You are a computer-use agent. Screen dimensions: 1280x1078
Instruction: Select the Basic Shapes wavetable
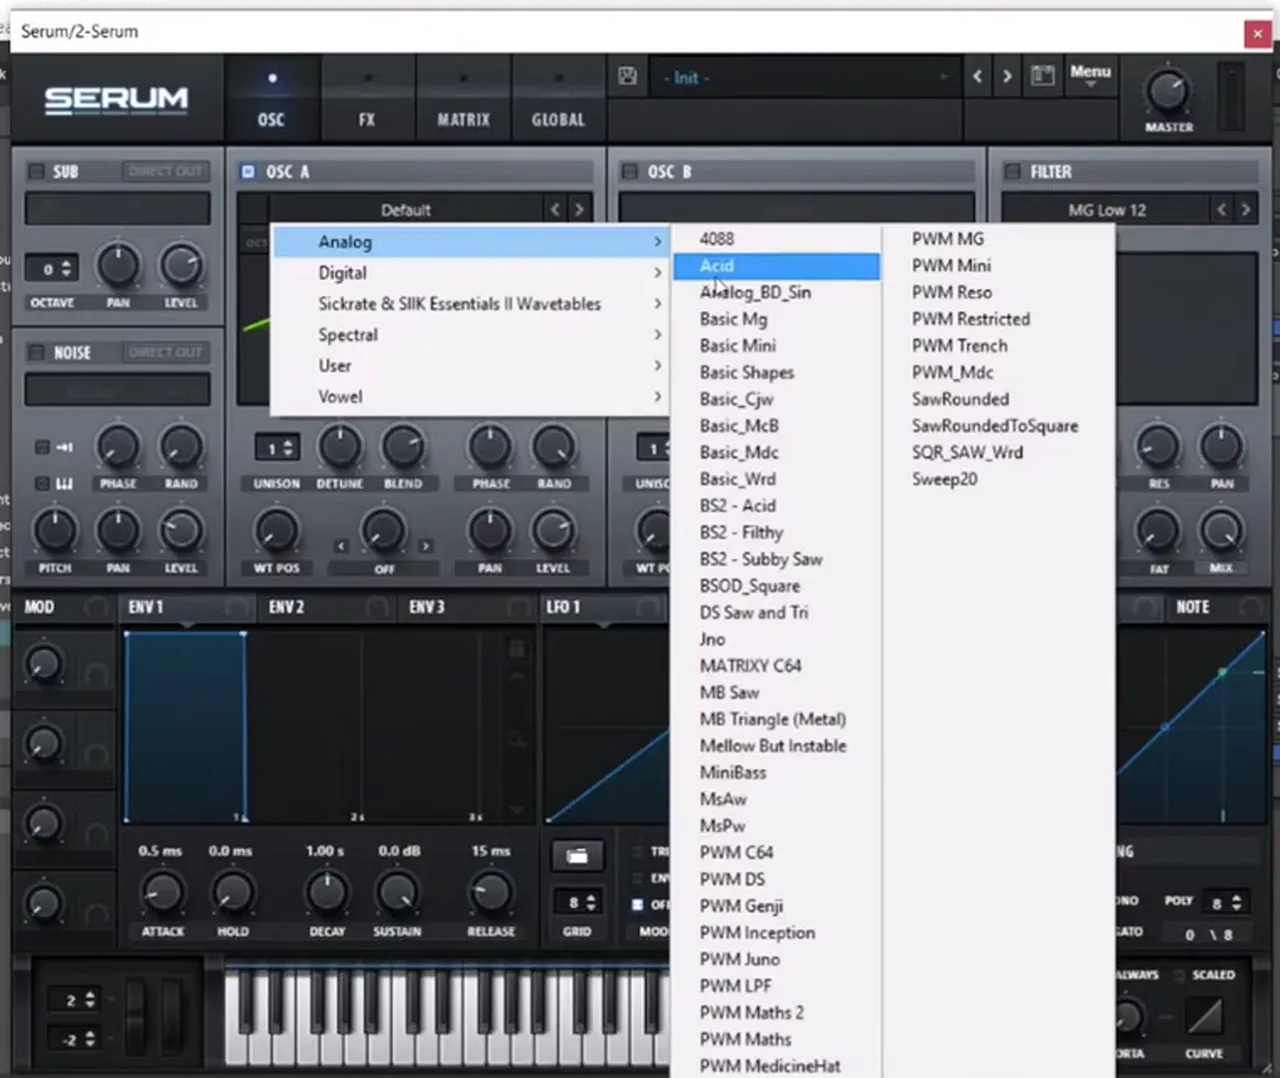point(776,373)
